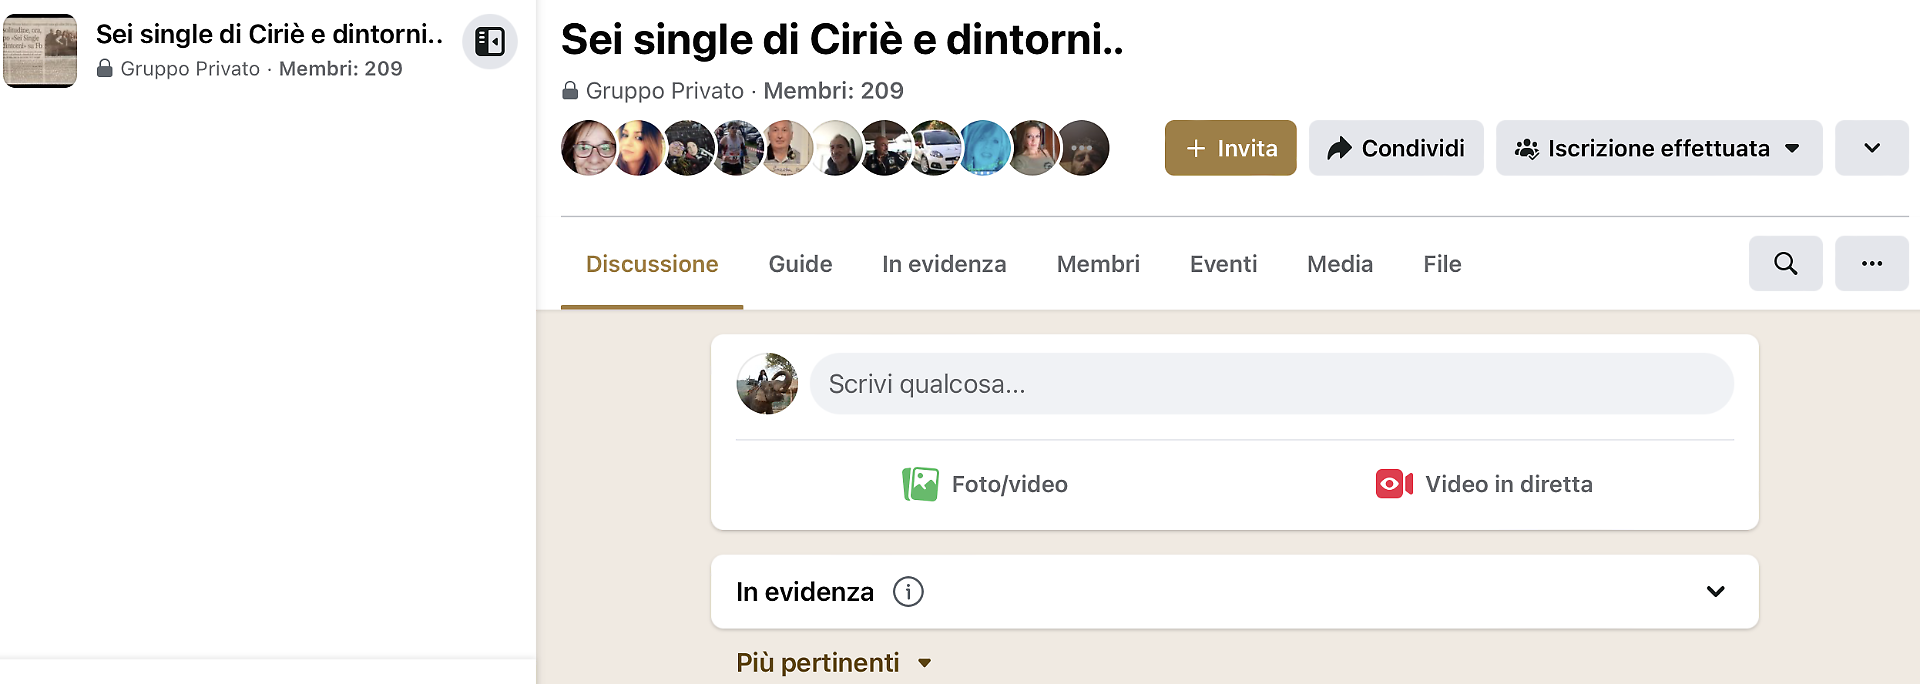Click the In evidenza info icon

tap(908, 592)
